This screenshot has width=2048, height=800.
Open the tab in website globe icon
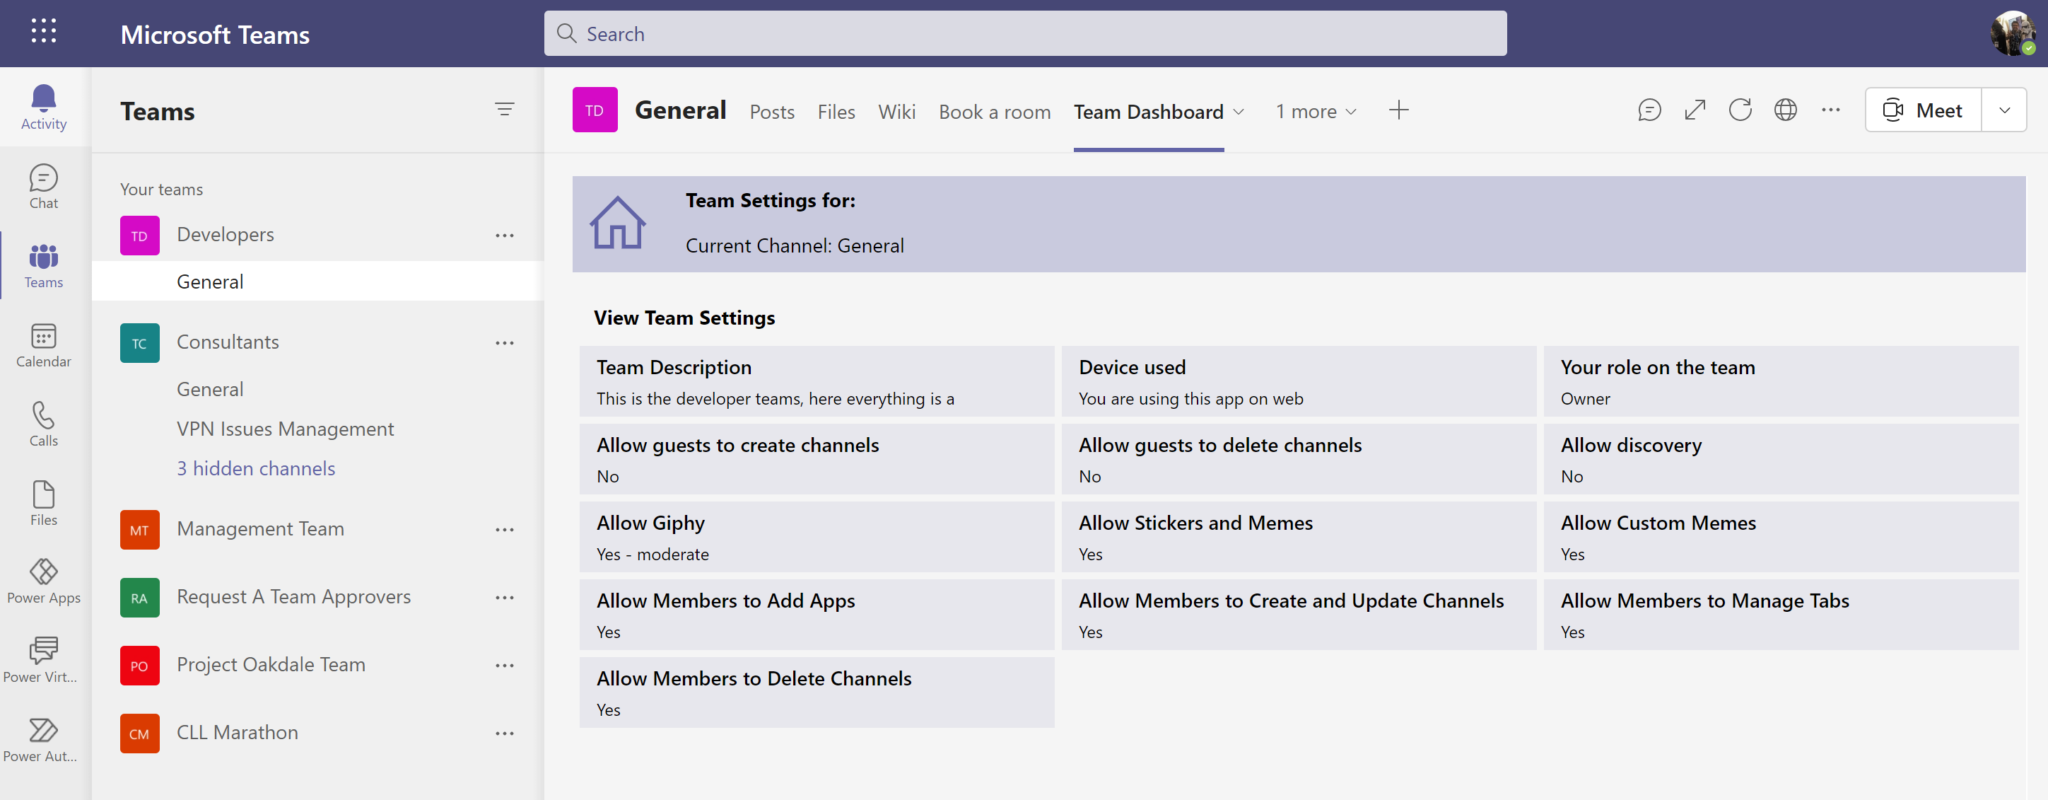coord(1786,110)
